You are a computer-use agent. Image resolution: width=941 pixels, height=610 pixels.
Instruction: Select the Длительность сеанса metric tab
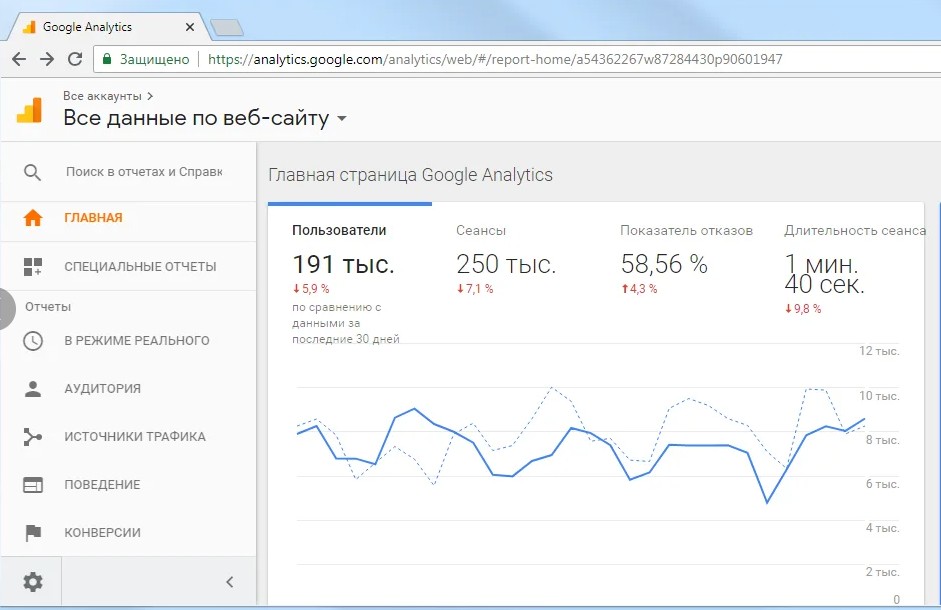[855, 231]
